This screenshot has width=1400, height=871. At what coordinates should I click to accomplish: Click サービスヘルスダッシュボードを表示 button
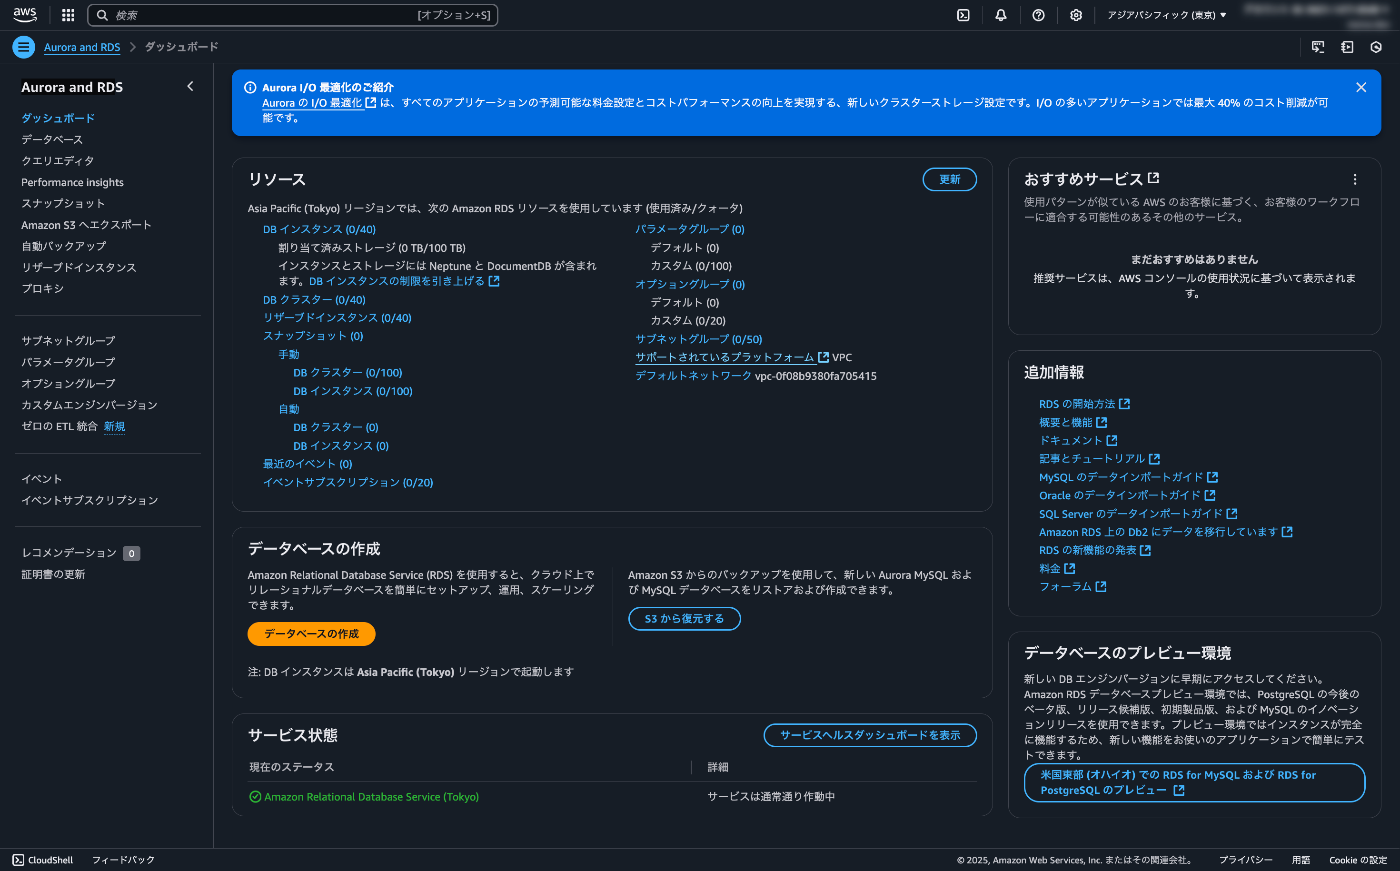coord(870,735)
